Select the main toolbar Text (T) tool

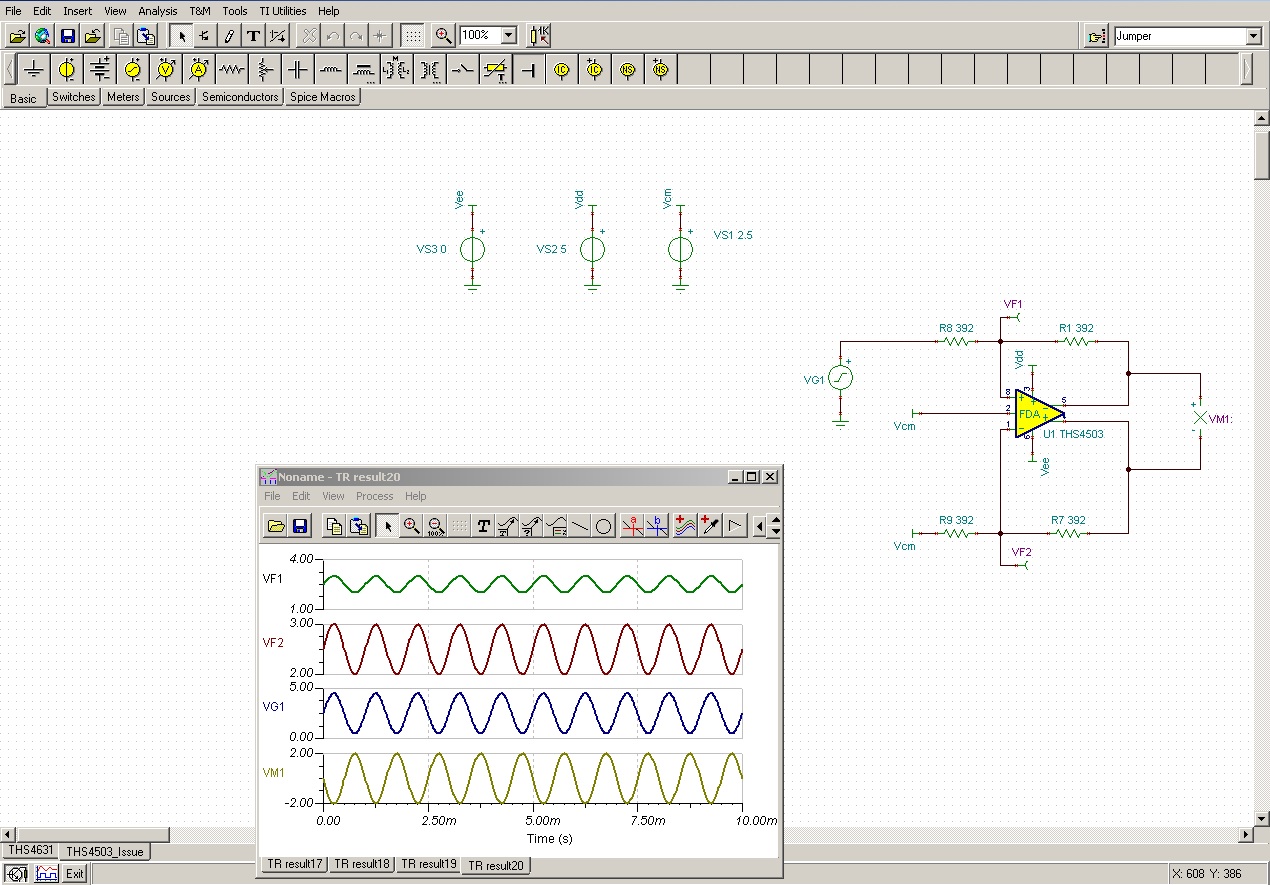(x=253, y=36)
